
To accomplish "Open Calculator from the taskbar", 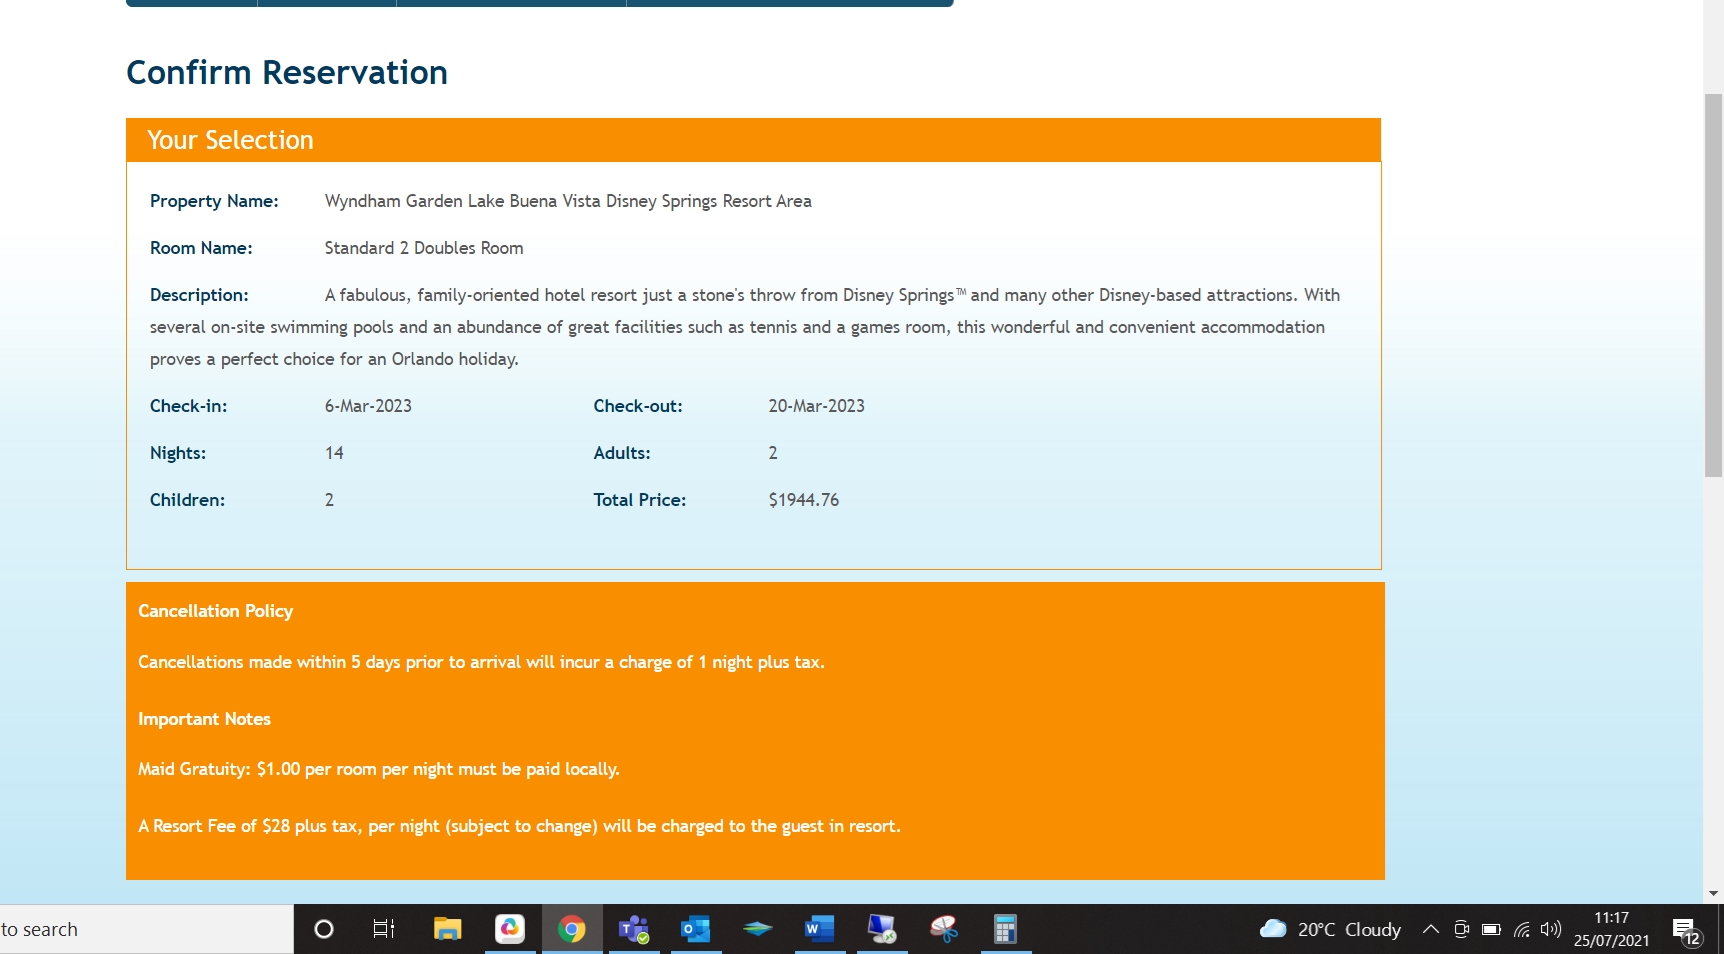I will (x=1005, y=929).
